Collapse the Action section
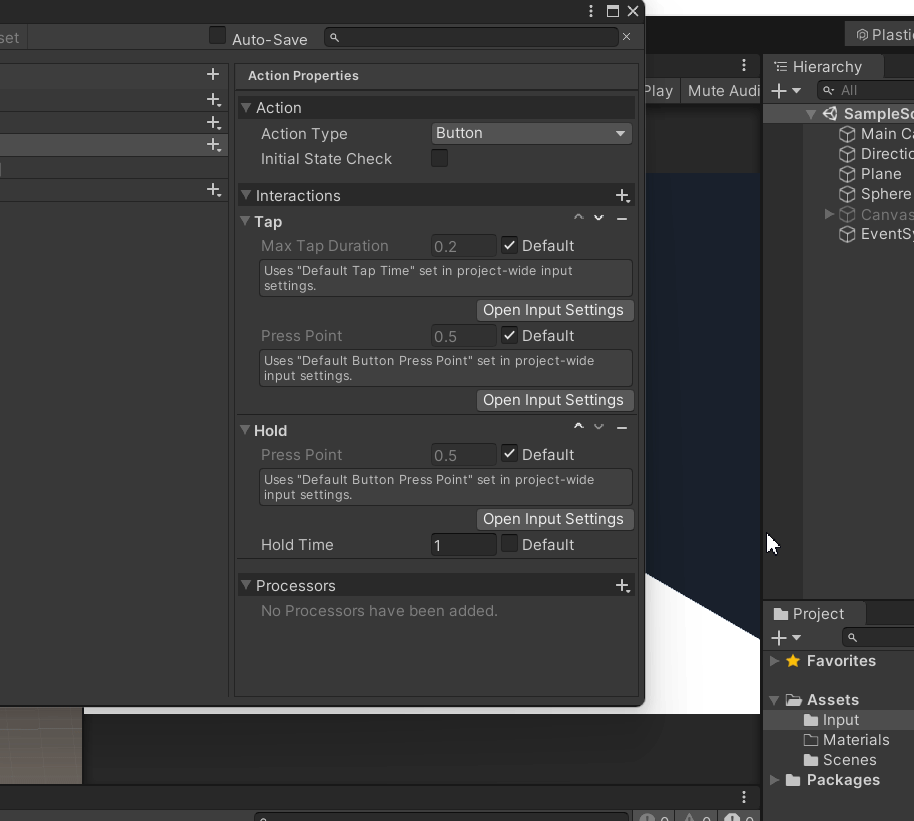The image size is (914, 821). [x=246, y=108]
